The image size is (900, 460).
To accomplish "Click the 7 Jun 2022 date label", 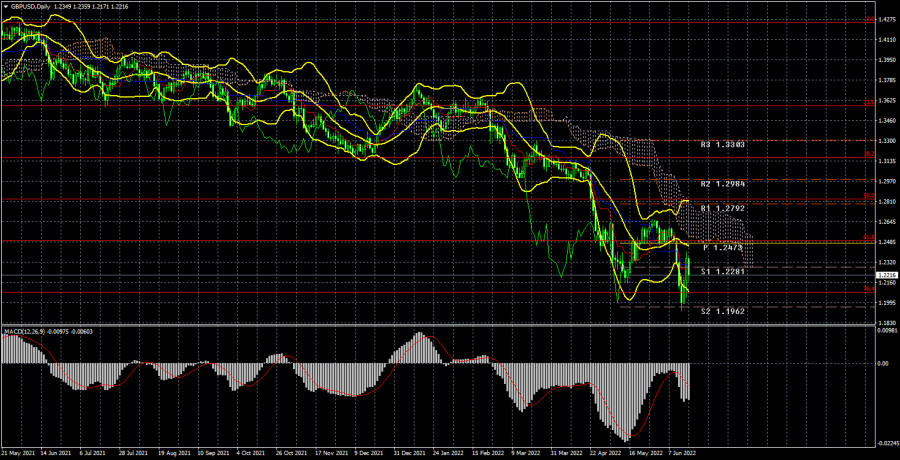I will [x=682, y=453].
